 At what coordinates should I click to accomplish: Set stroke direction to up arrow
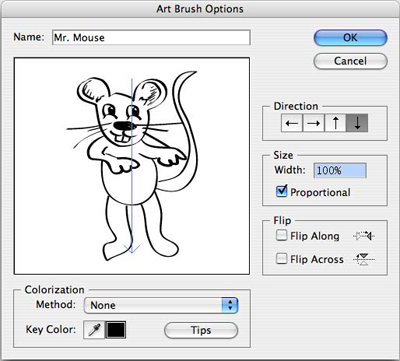point(335,123)
